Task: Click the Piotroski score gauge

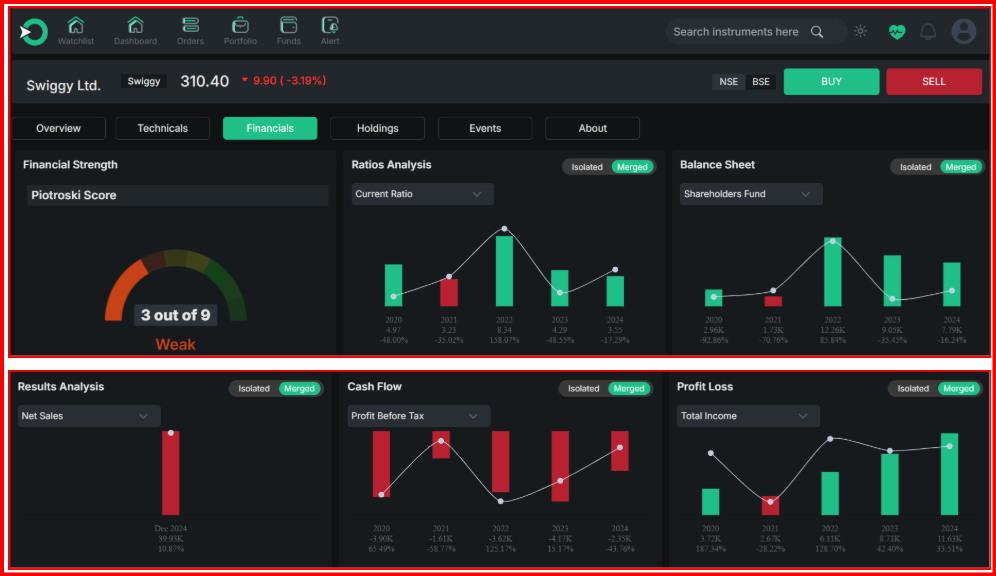Action: tap(175, 284)
